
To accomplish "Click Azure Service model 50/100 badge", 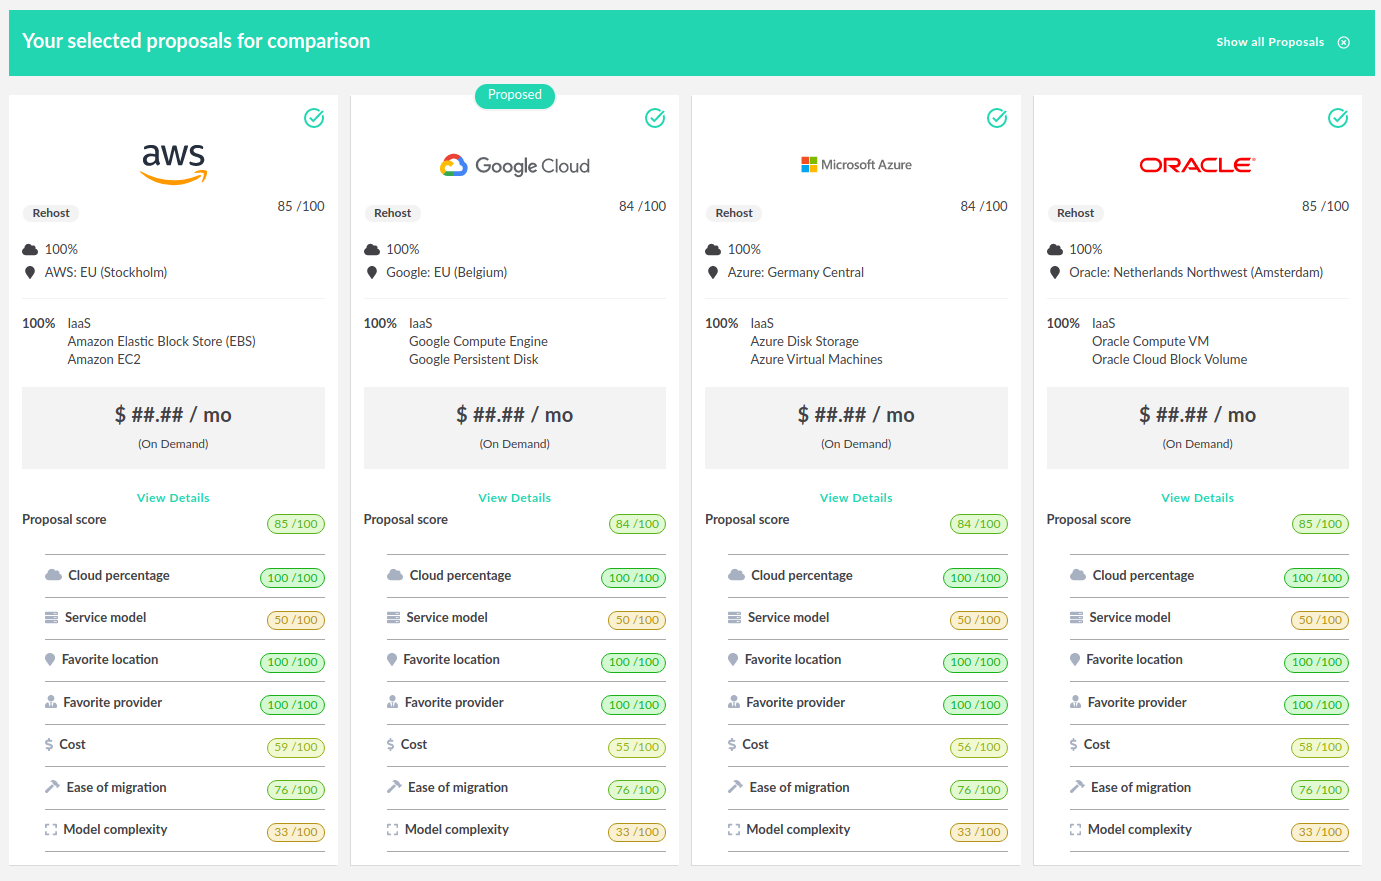I will pos(979,620).
